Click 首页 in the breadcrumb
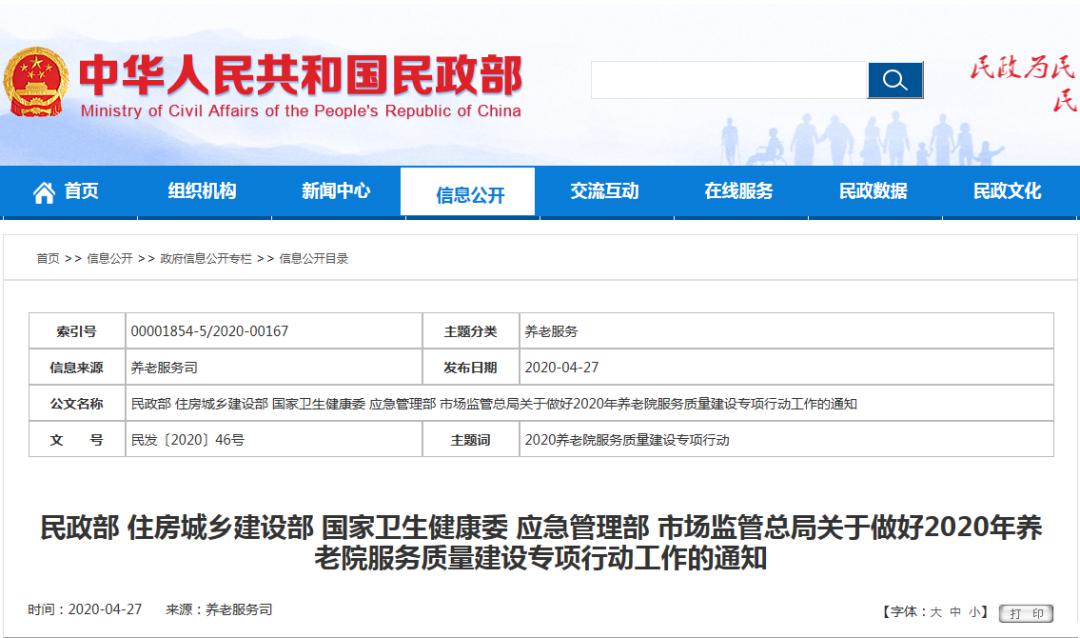The width and height of the screenshot is (1080, 638). coord(48,258)
